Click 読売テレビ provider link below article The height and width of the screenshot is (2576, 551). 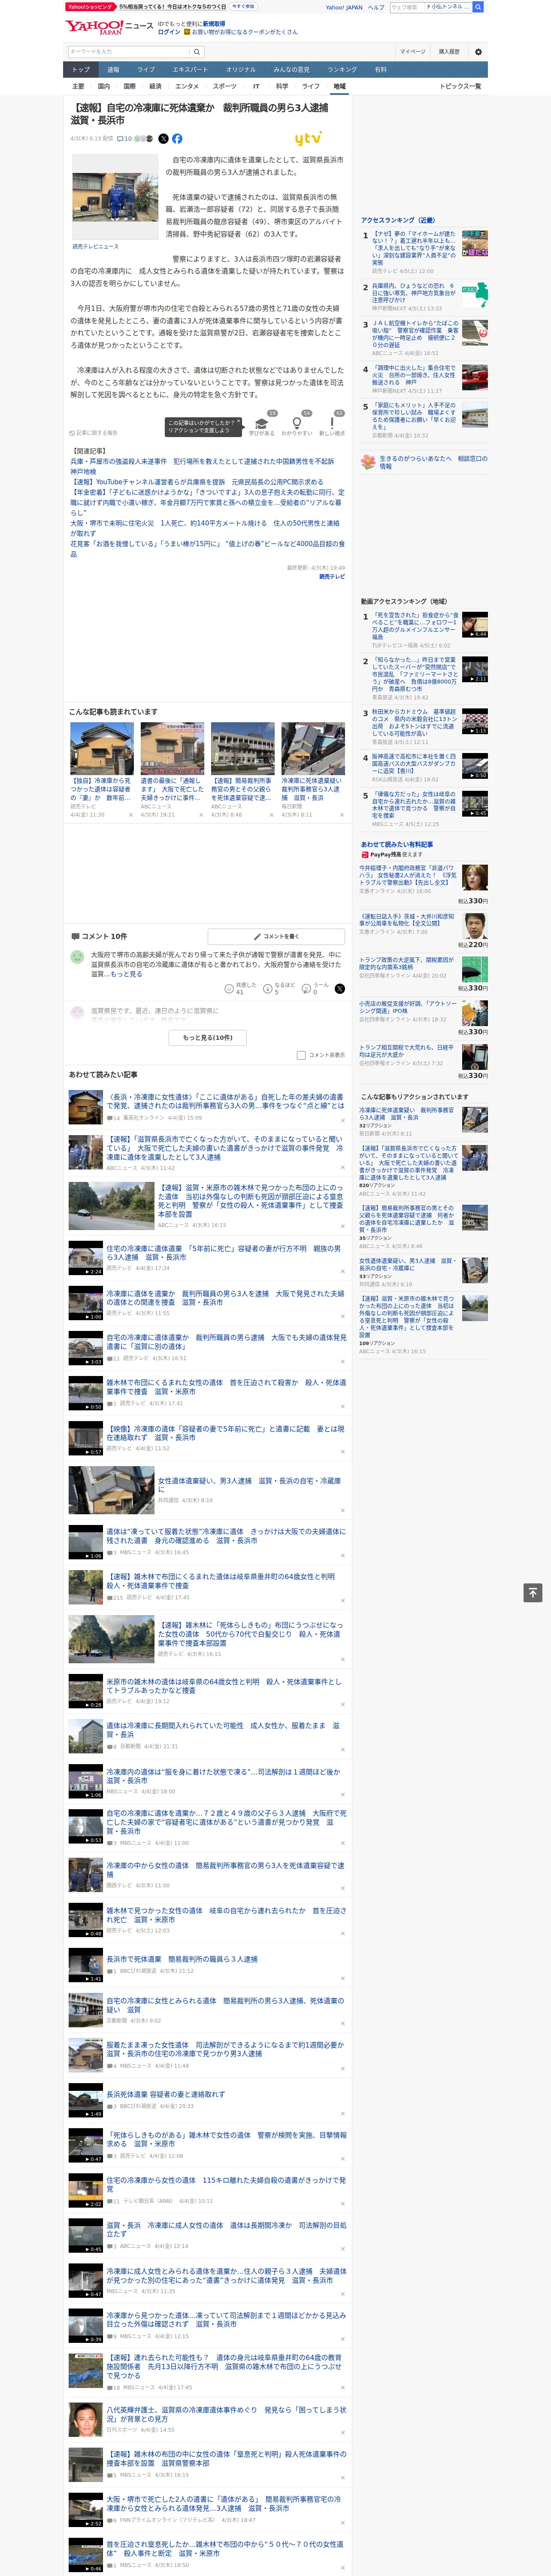332,576
